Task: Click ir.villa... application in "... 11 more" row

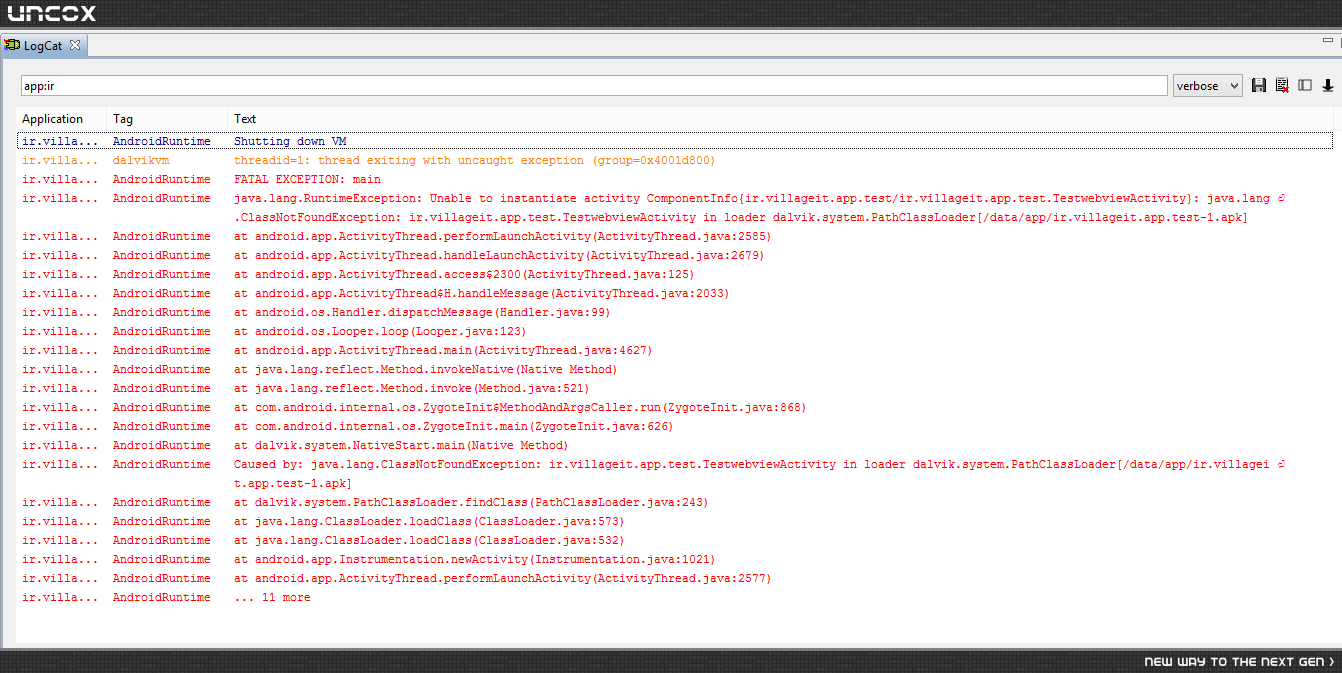Action: point(60,597)
